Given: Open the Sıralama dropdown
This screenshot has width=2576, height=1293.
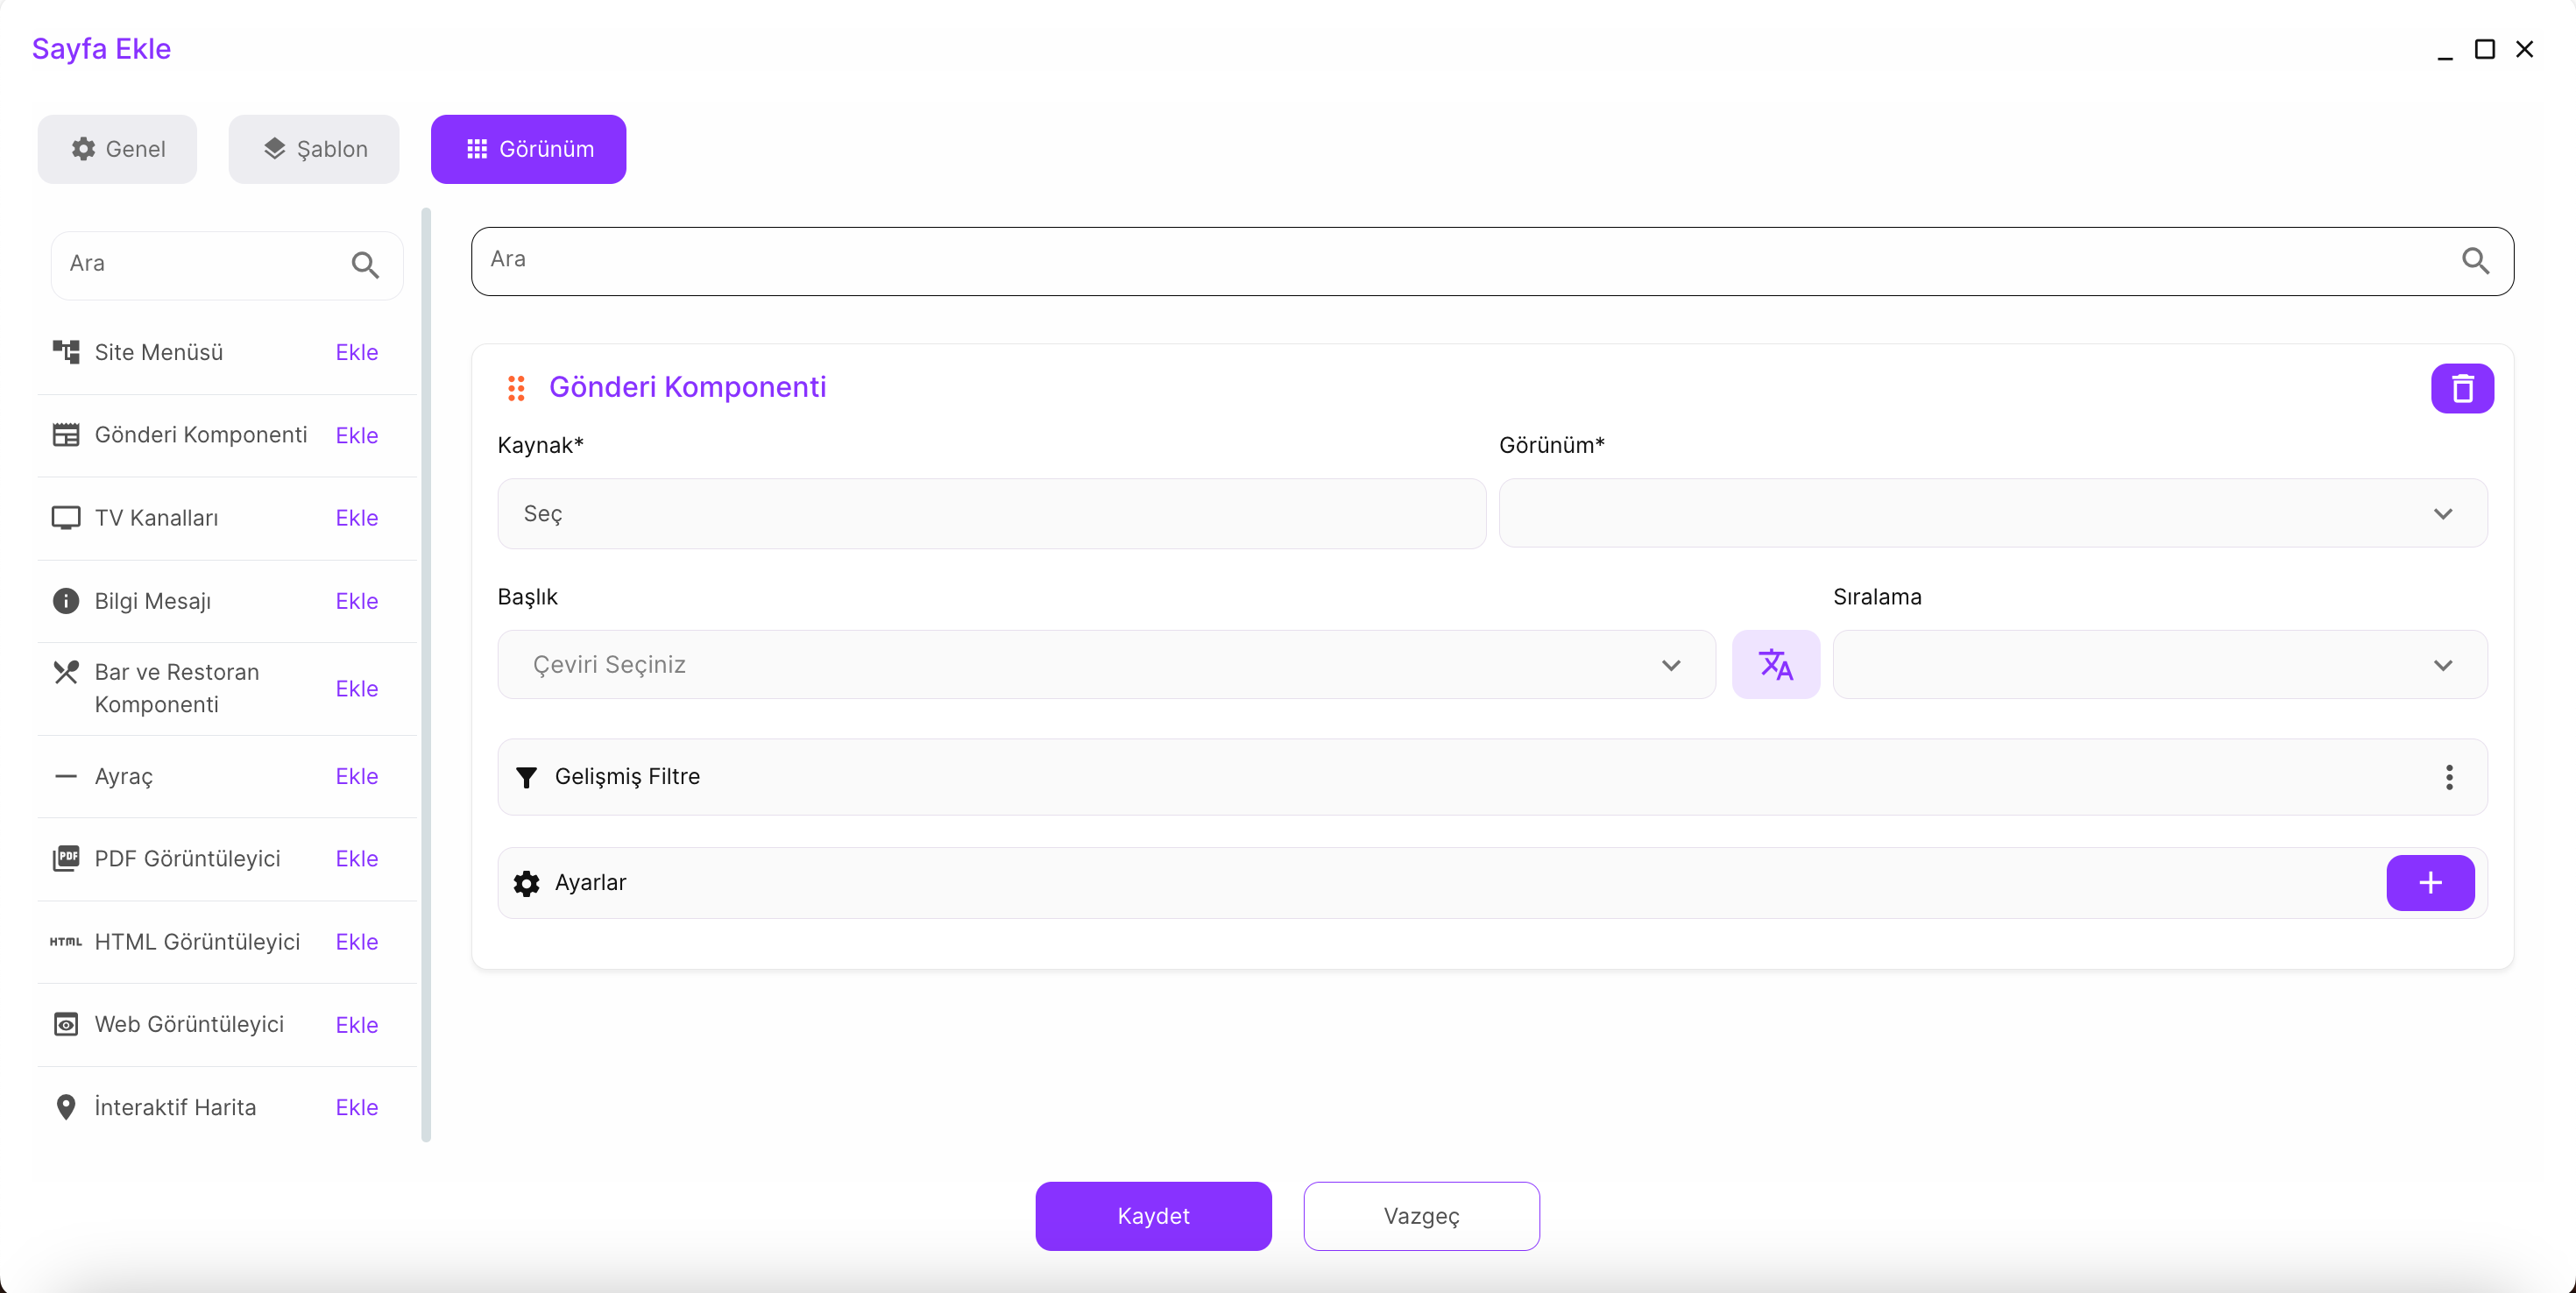Looking at the screenshot, I should [2159, 664].
